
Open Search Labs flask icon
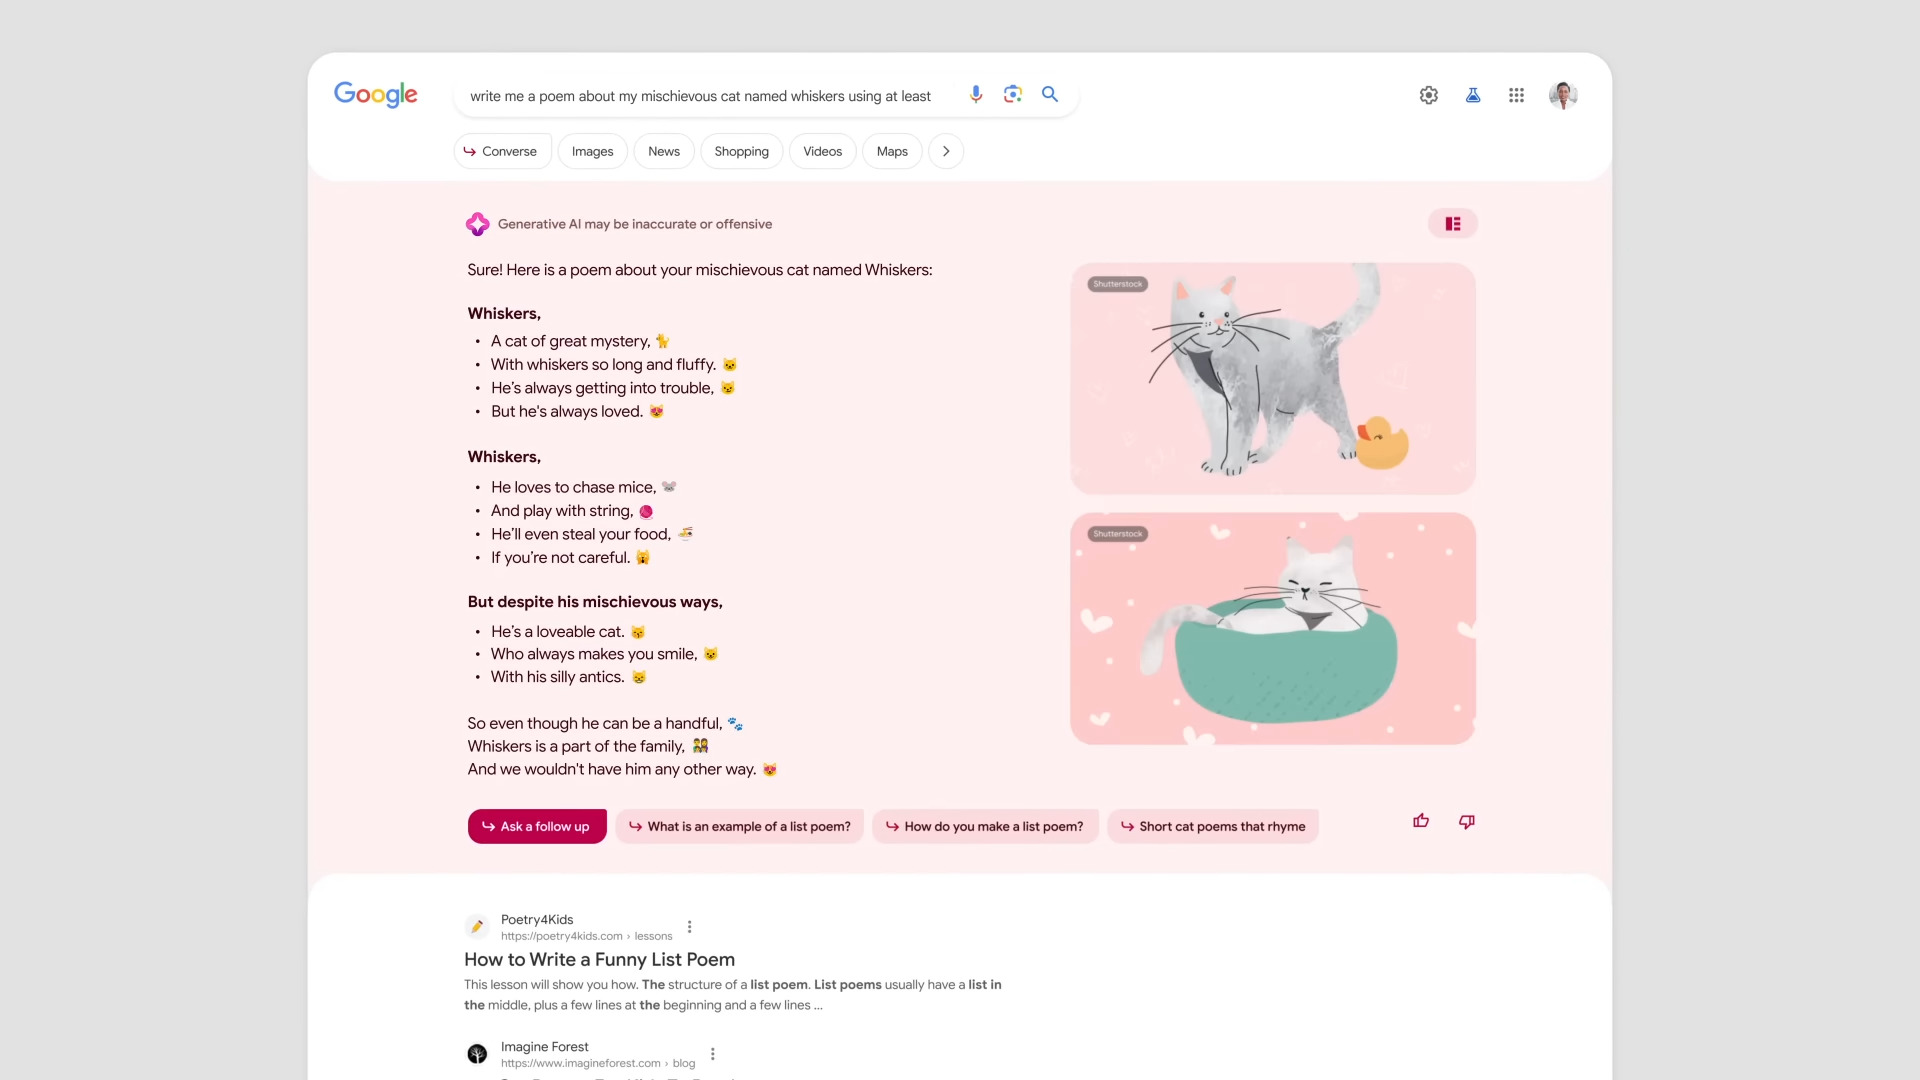click(x=1473, y=95)
